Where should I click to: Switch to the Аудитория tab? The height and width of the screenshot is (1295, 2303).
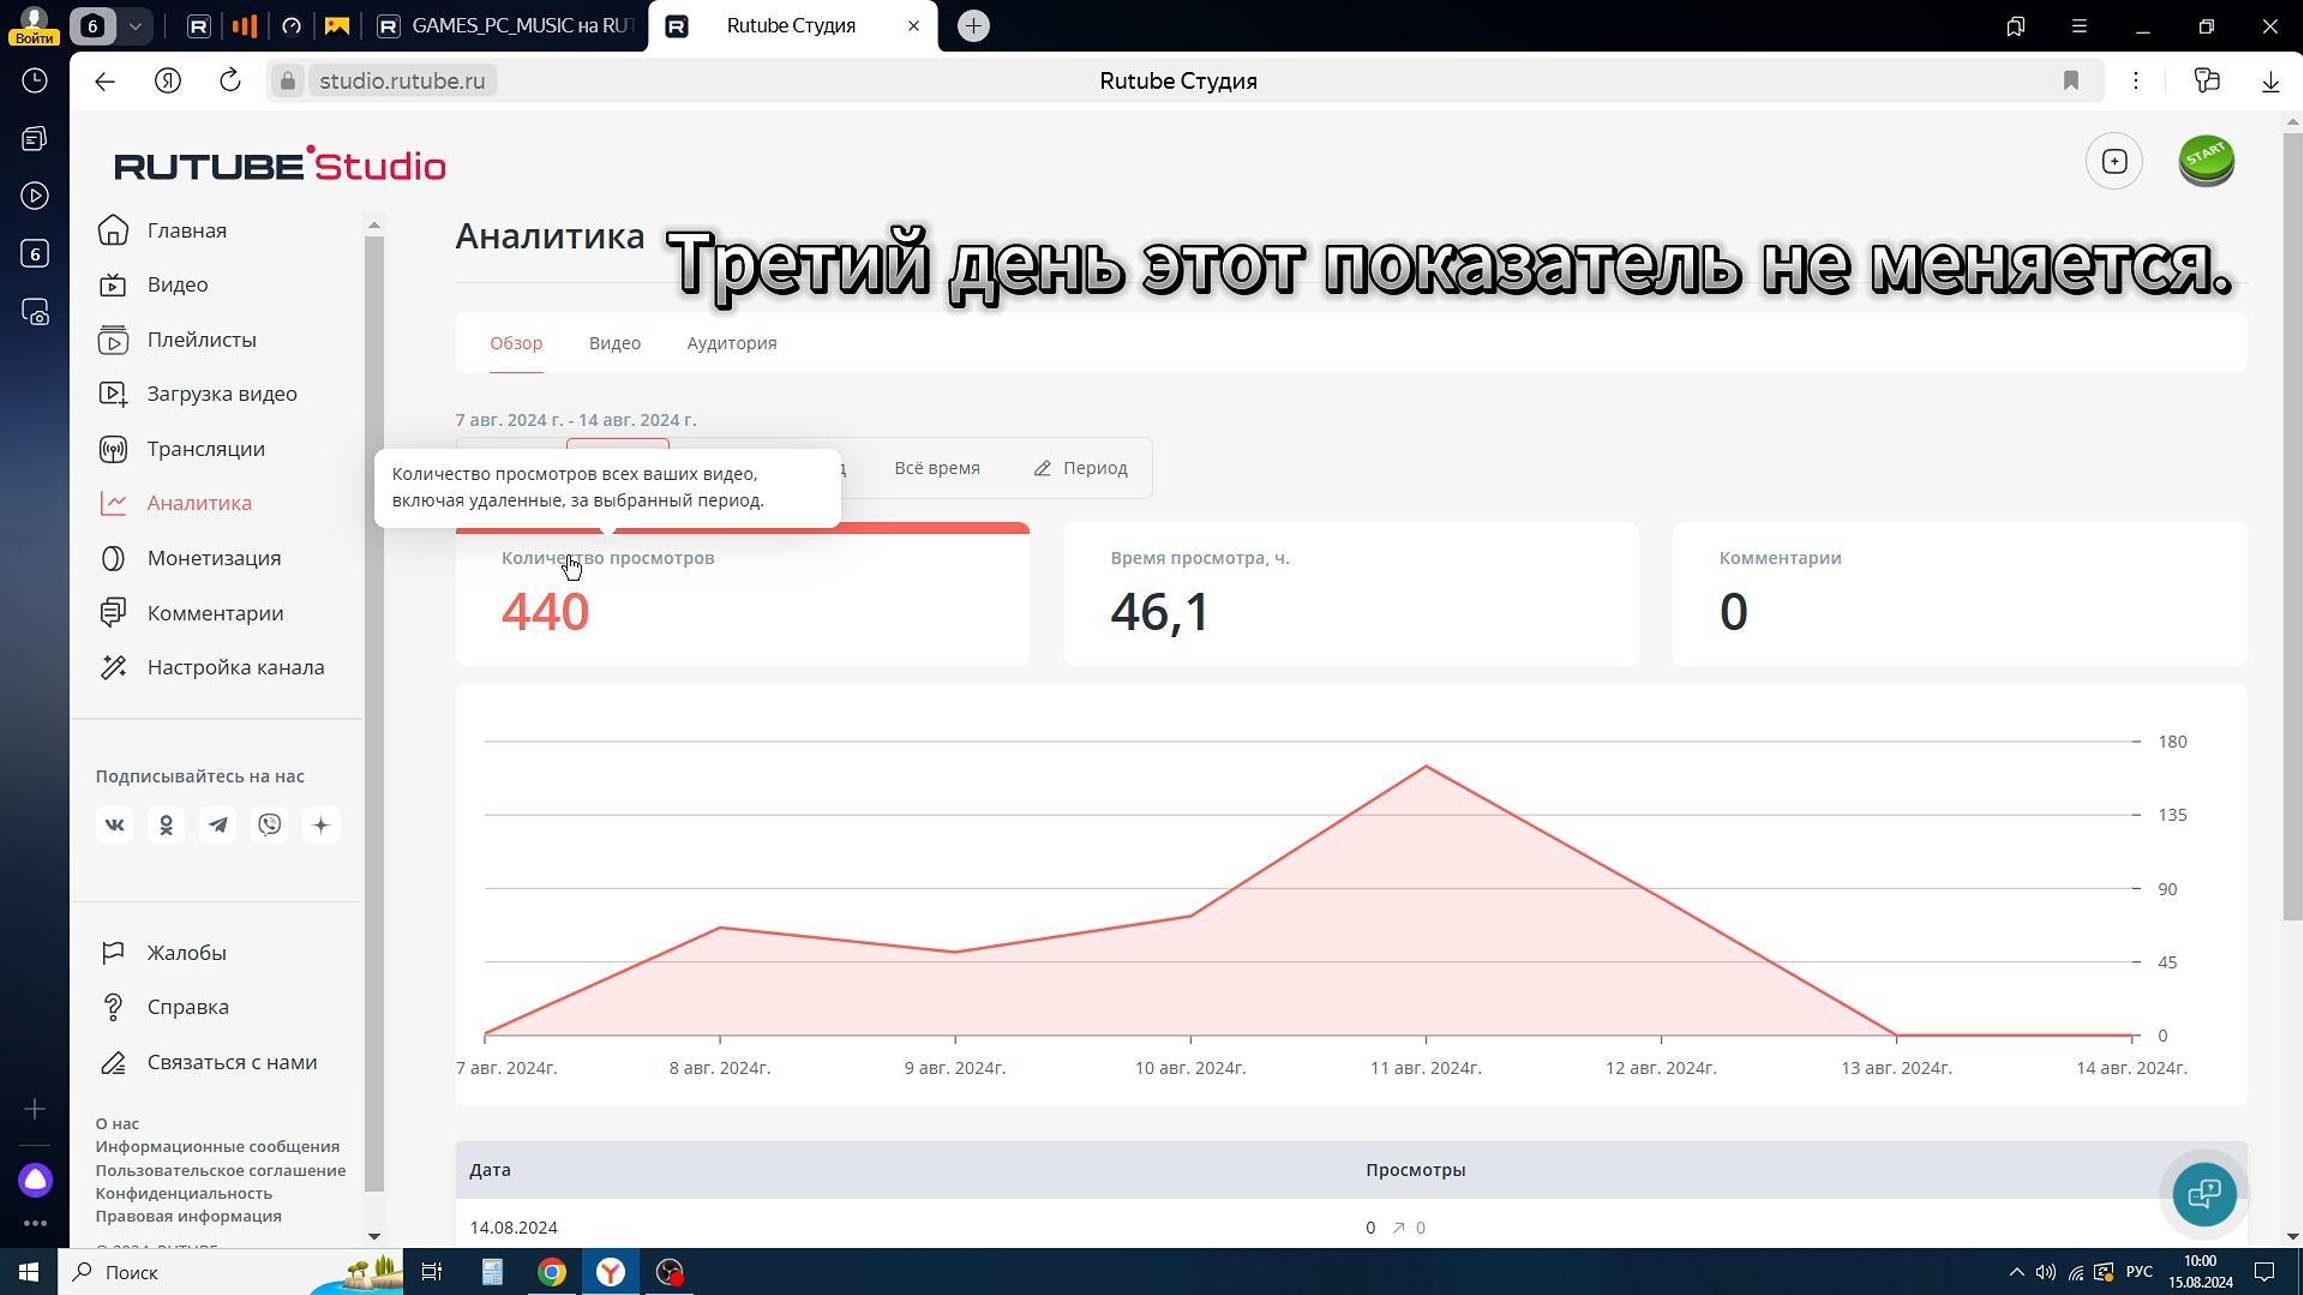(731, 343)
